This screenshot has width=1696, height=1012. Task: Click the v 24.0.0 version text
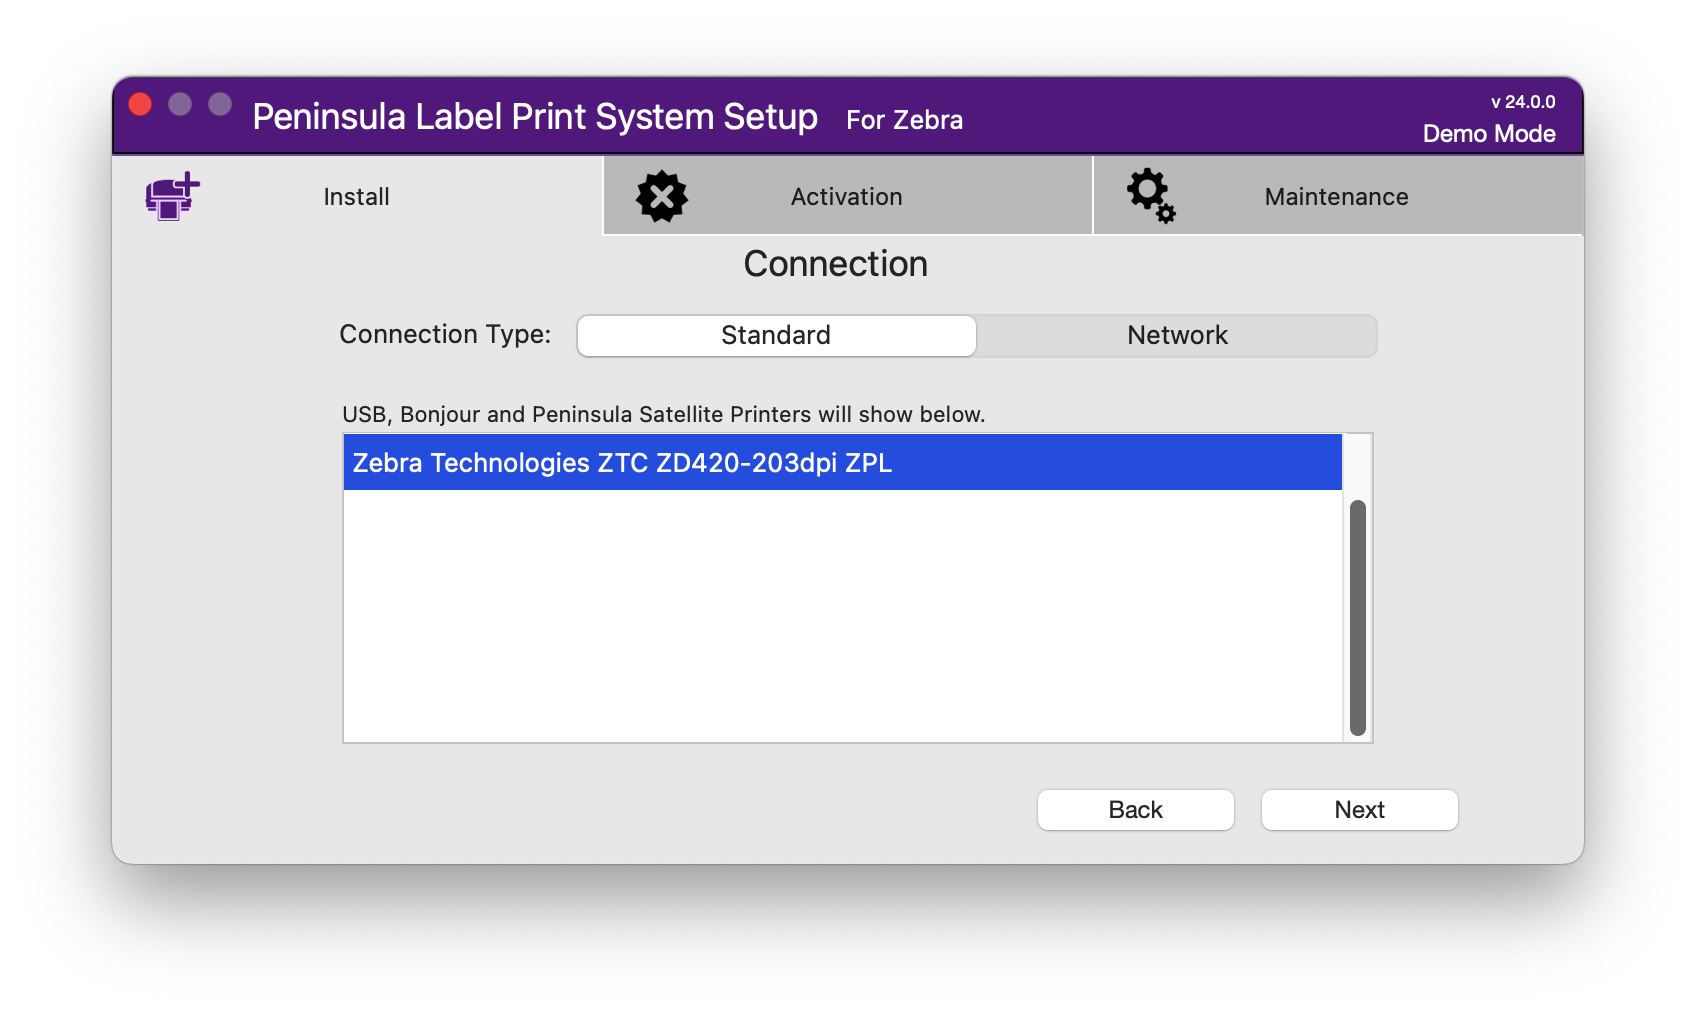tap(1523, 102)
